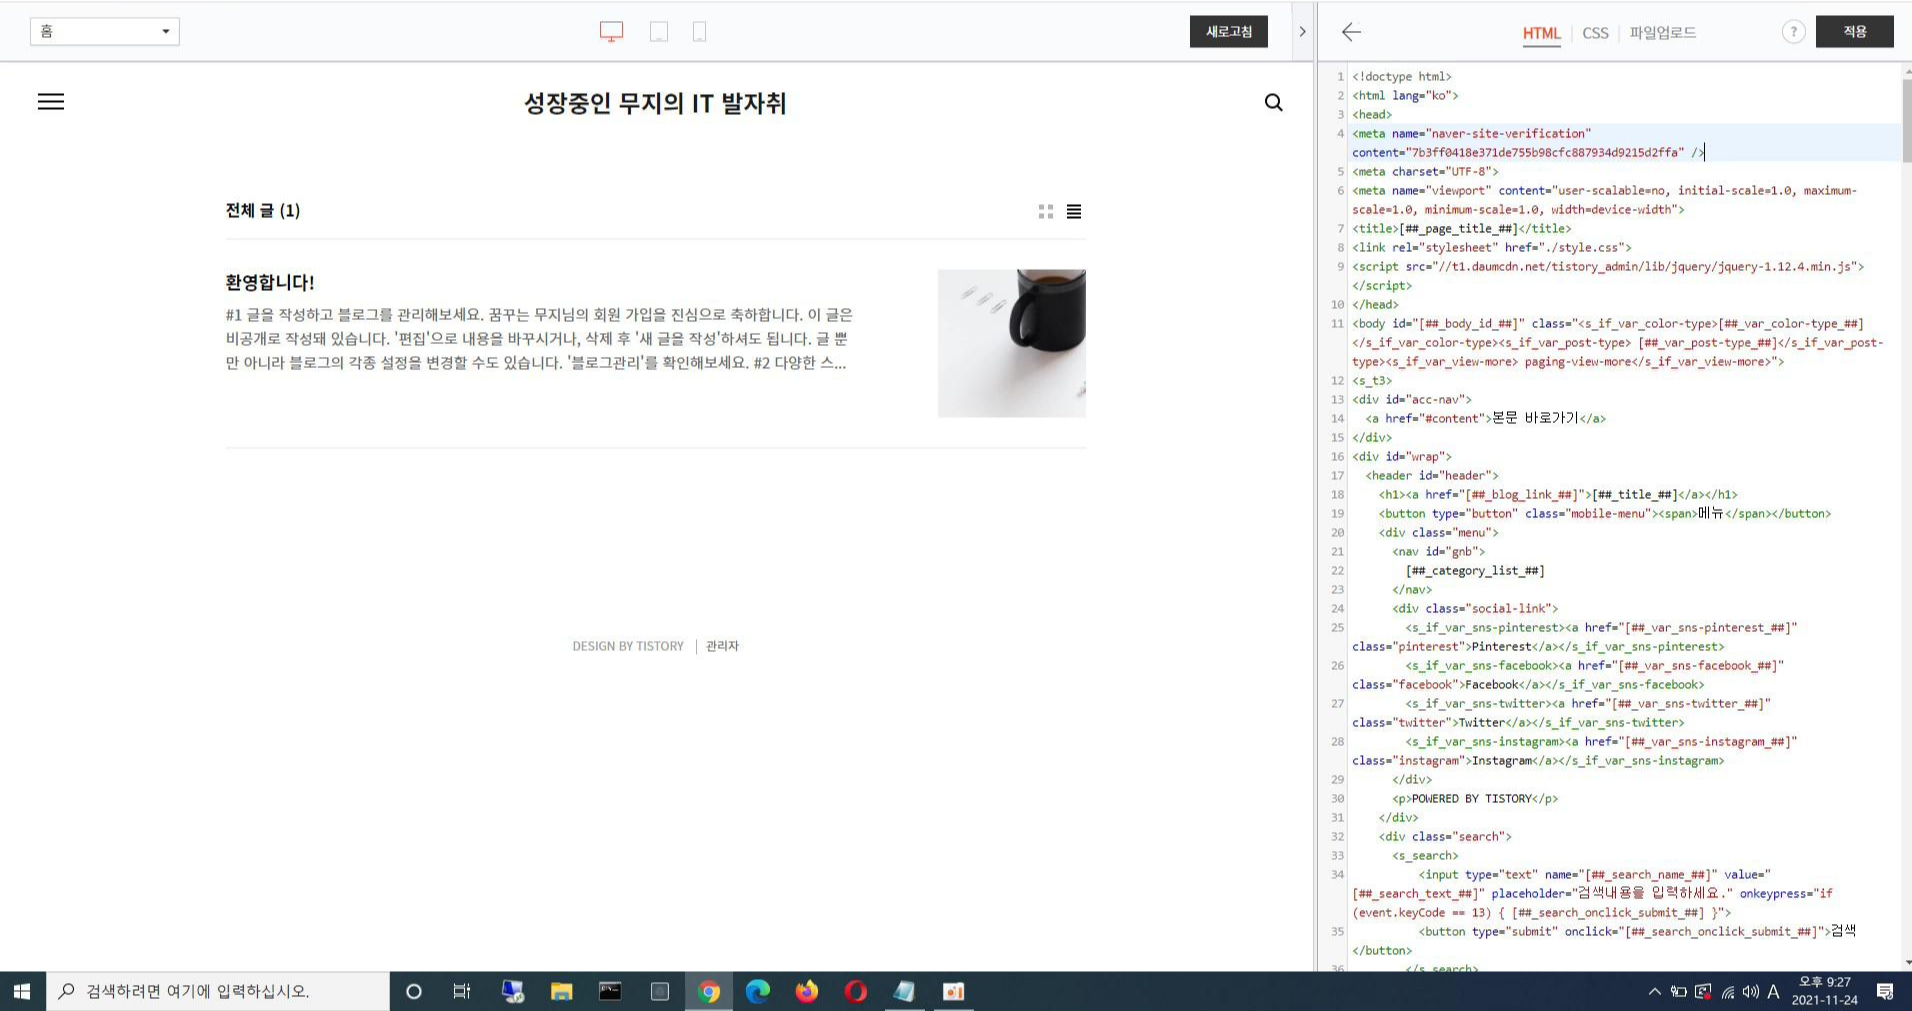1912x1011 pixels.
Task: Open the help question mark icon
Action: pos(1793,32)
